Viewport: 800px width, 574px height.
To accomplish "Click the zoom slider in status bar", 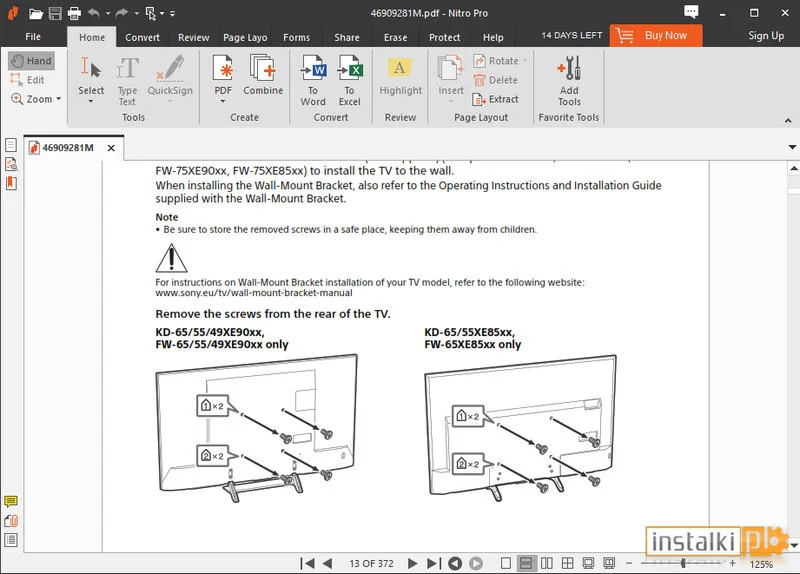I will tap(684, 564).
